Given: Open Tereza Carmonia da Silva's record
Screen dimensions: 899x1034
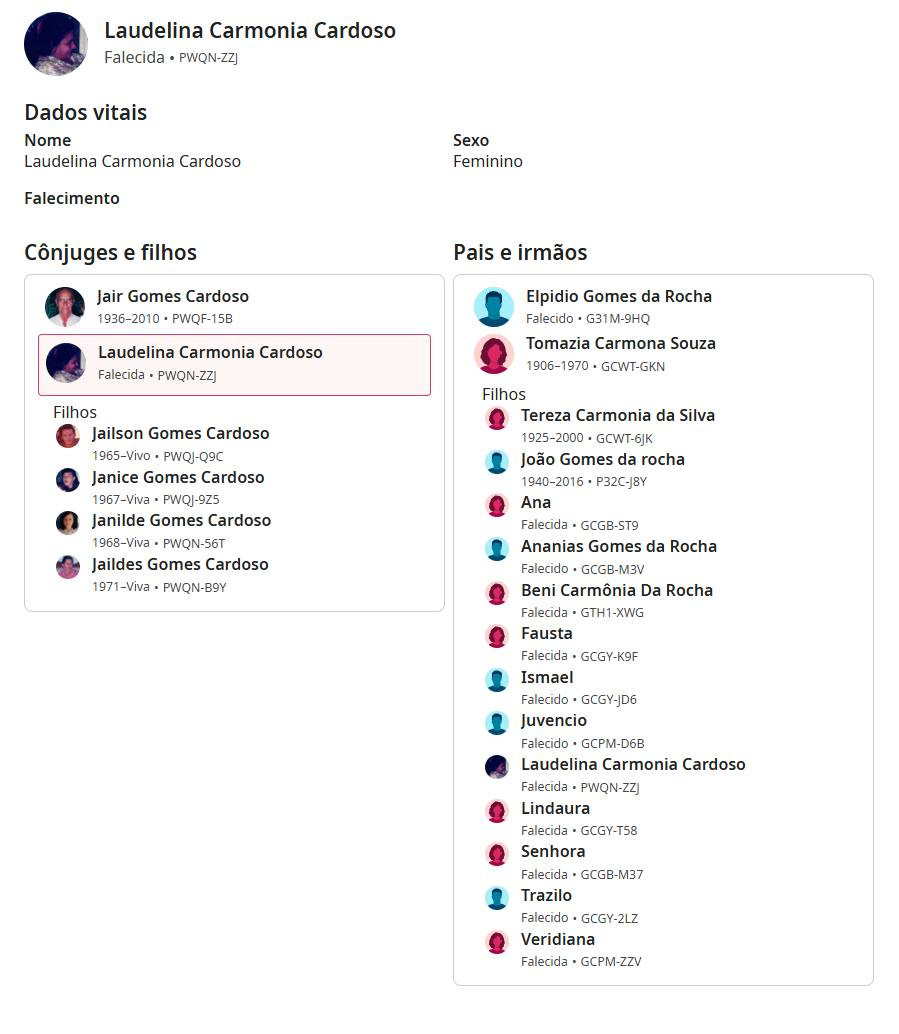Looking at the screenshot, I should point(617,415).
